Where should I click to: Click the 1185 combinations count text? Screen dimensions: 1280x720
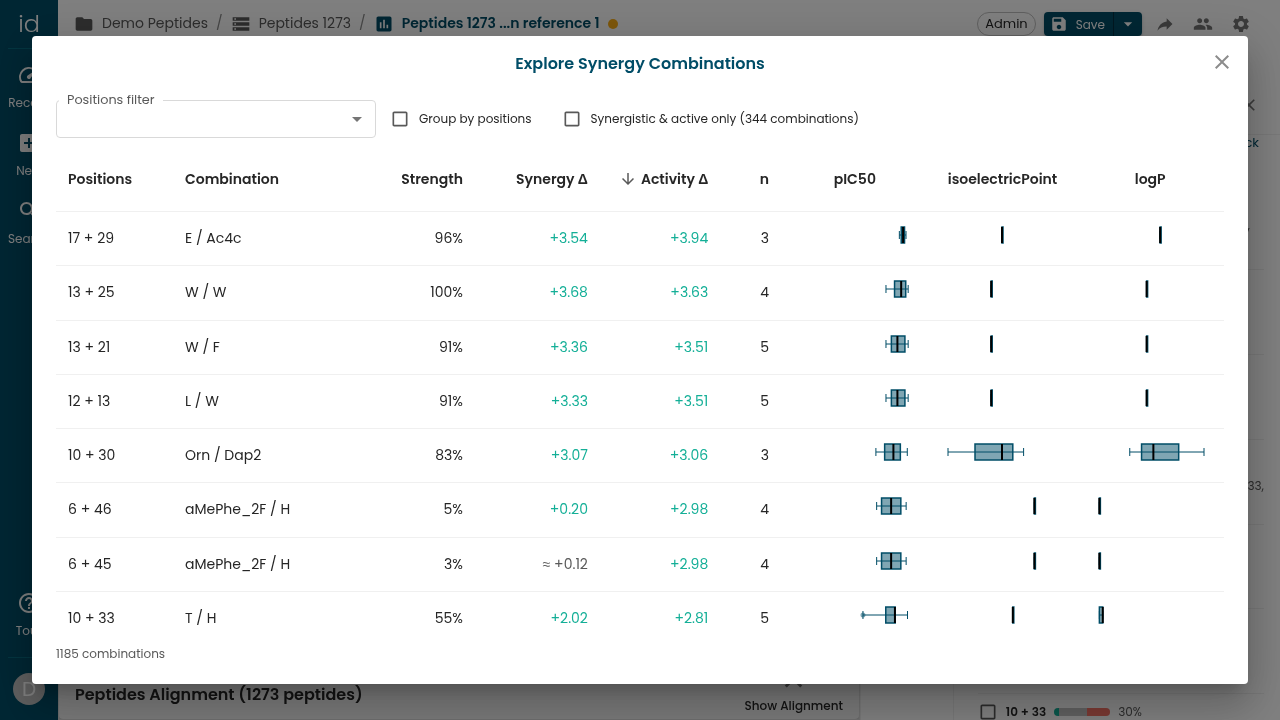[x=110, y=654]
